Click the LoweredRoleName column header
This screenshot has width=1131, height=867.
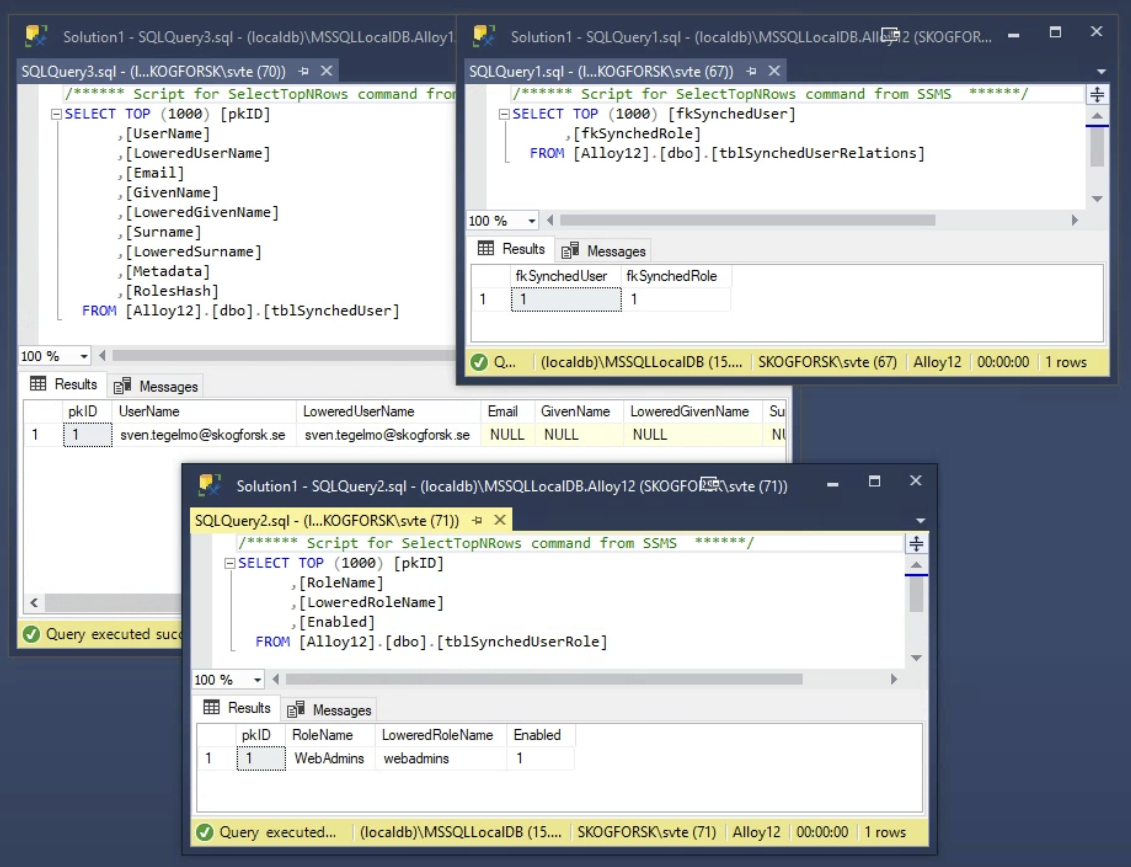[x=438, y=735]
